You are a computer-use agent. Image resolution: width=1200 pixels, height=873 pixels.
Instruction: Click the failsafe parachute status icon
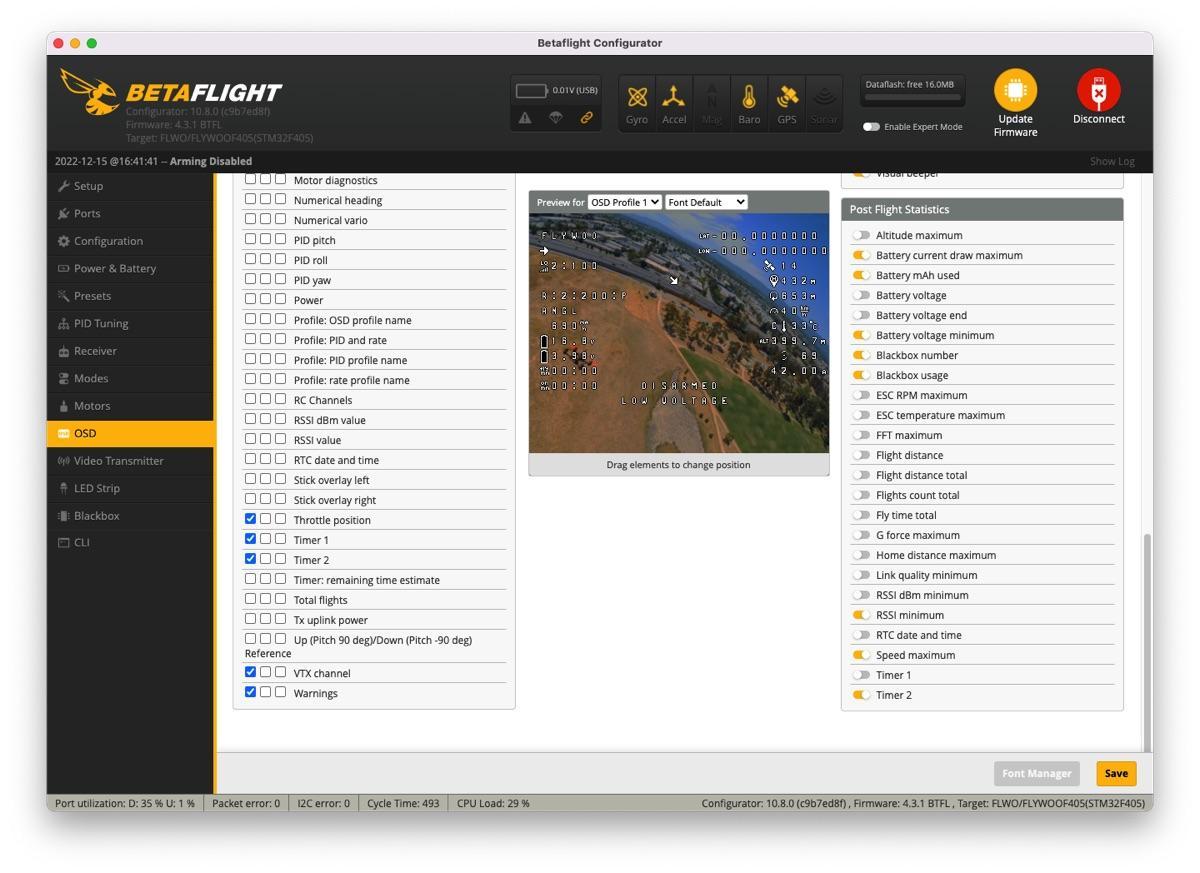pos(555,118)
